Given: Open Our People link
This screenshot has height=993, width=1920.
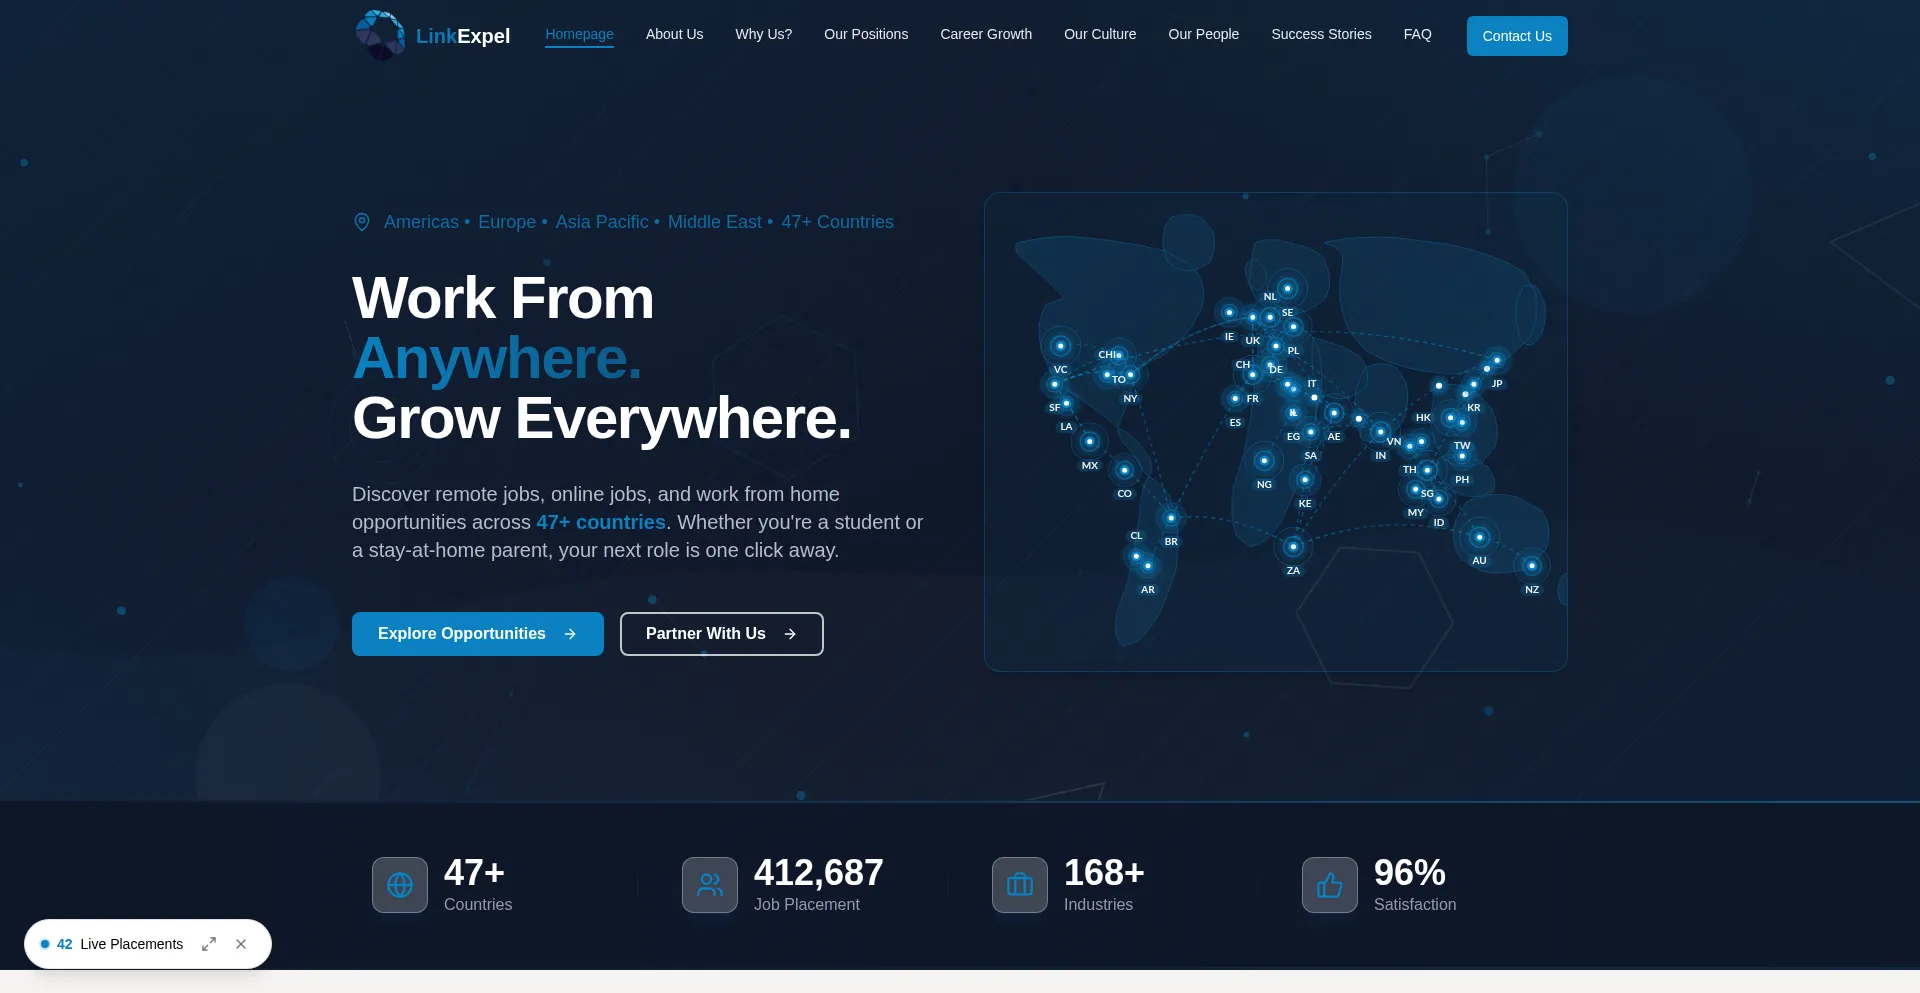Looking at the screenshot, I should tap(1203, 34).
